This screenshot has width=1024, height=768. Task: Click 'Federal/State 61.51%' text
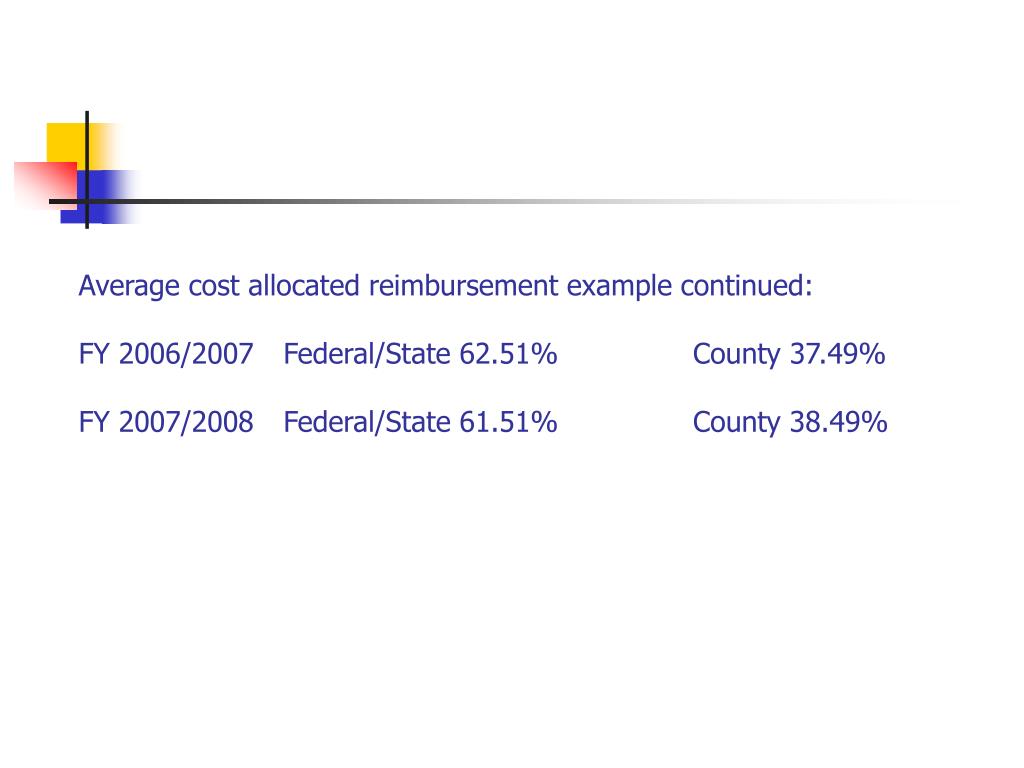tap(420, 422)
